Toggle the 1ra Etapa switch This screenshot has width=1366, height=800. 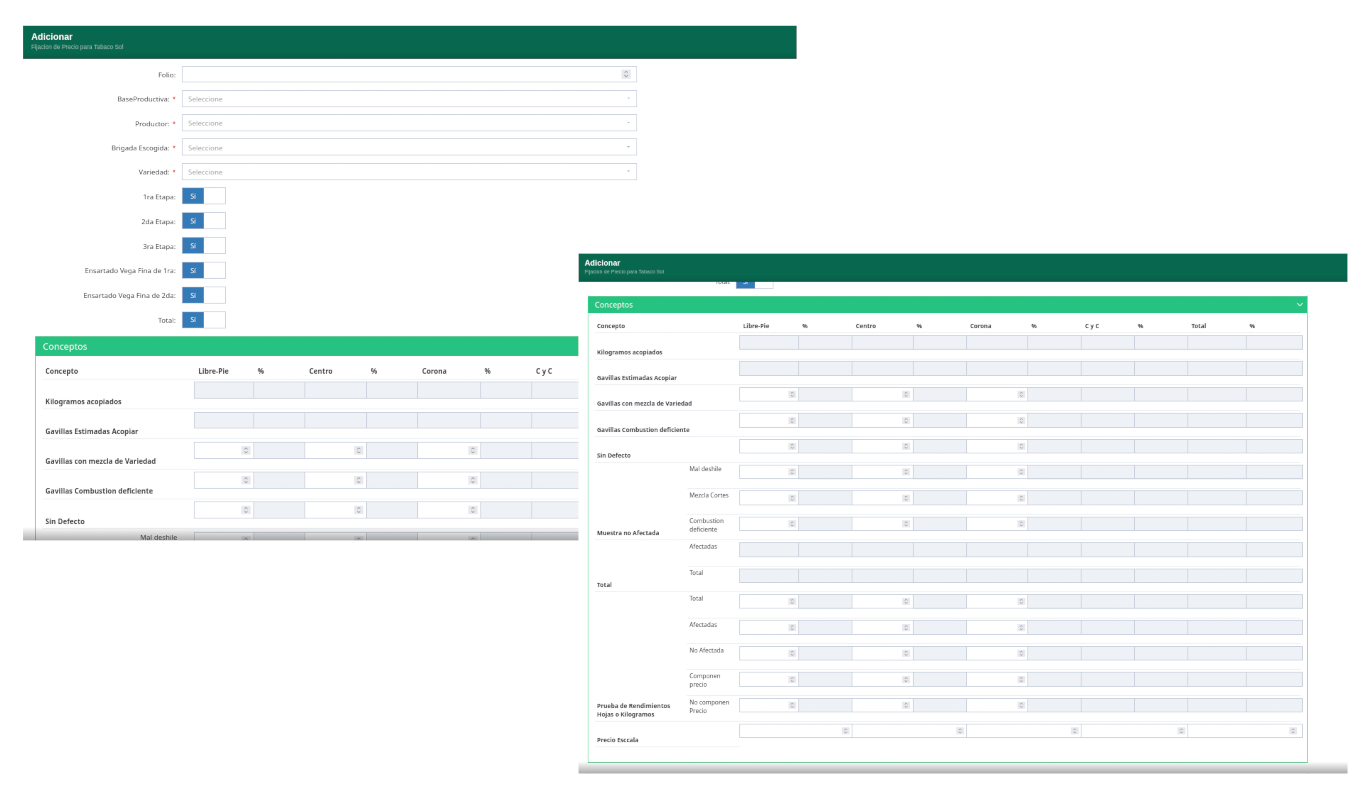(203, 196)
